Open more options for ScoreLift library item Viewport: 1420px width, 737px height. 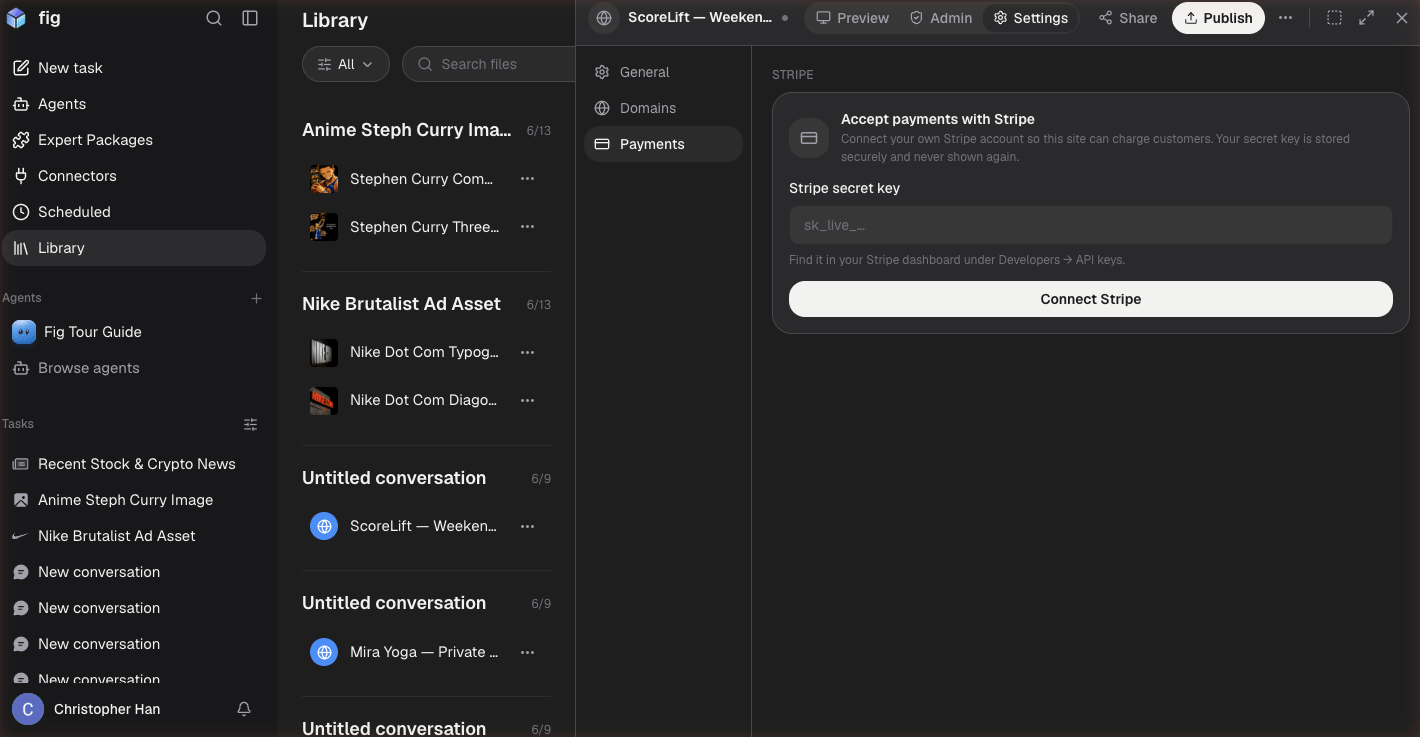click(x=527, y=526)
